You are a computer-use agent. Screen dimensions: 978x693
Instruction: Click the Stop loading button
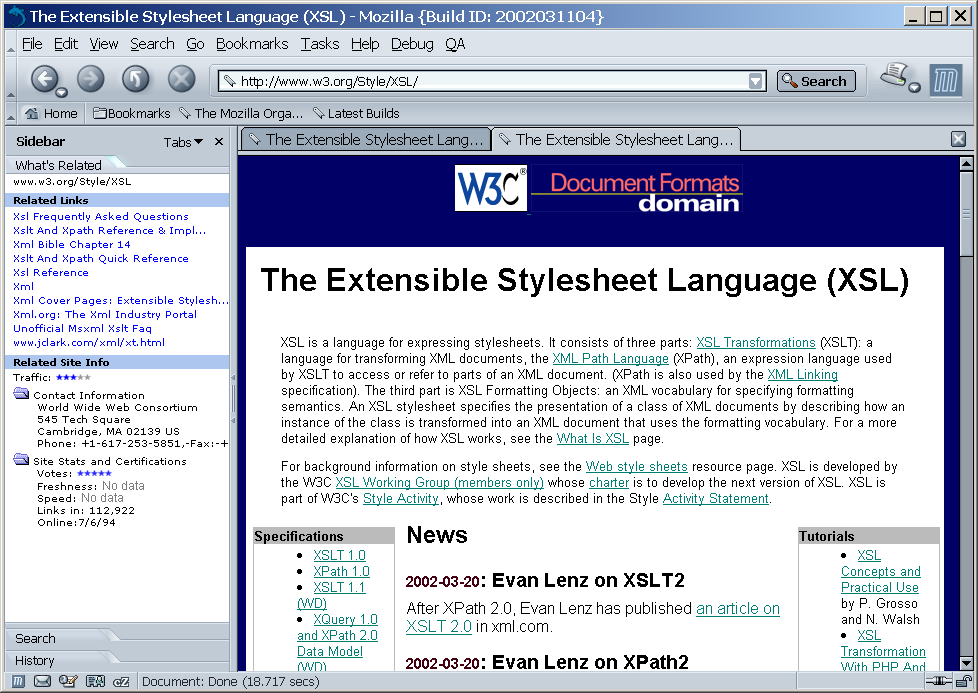182,79
